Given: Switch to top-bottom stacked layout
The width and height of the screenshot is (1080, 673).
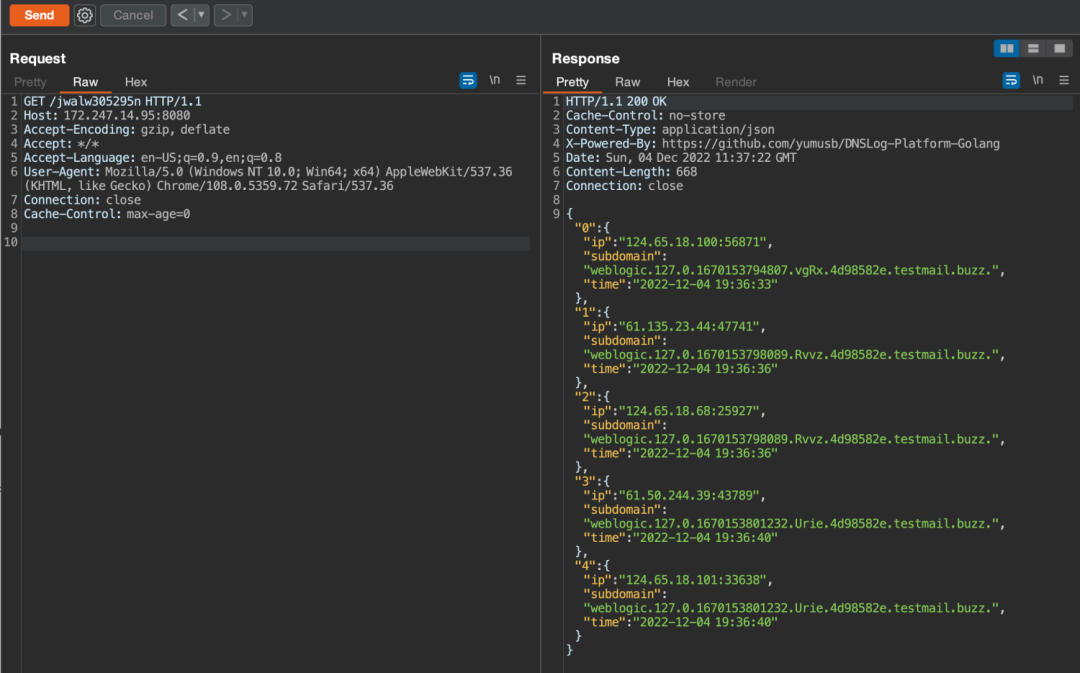Looking at the screenshot, I should pos(1032,48).
